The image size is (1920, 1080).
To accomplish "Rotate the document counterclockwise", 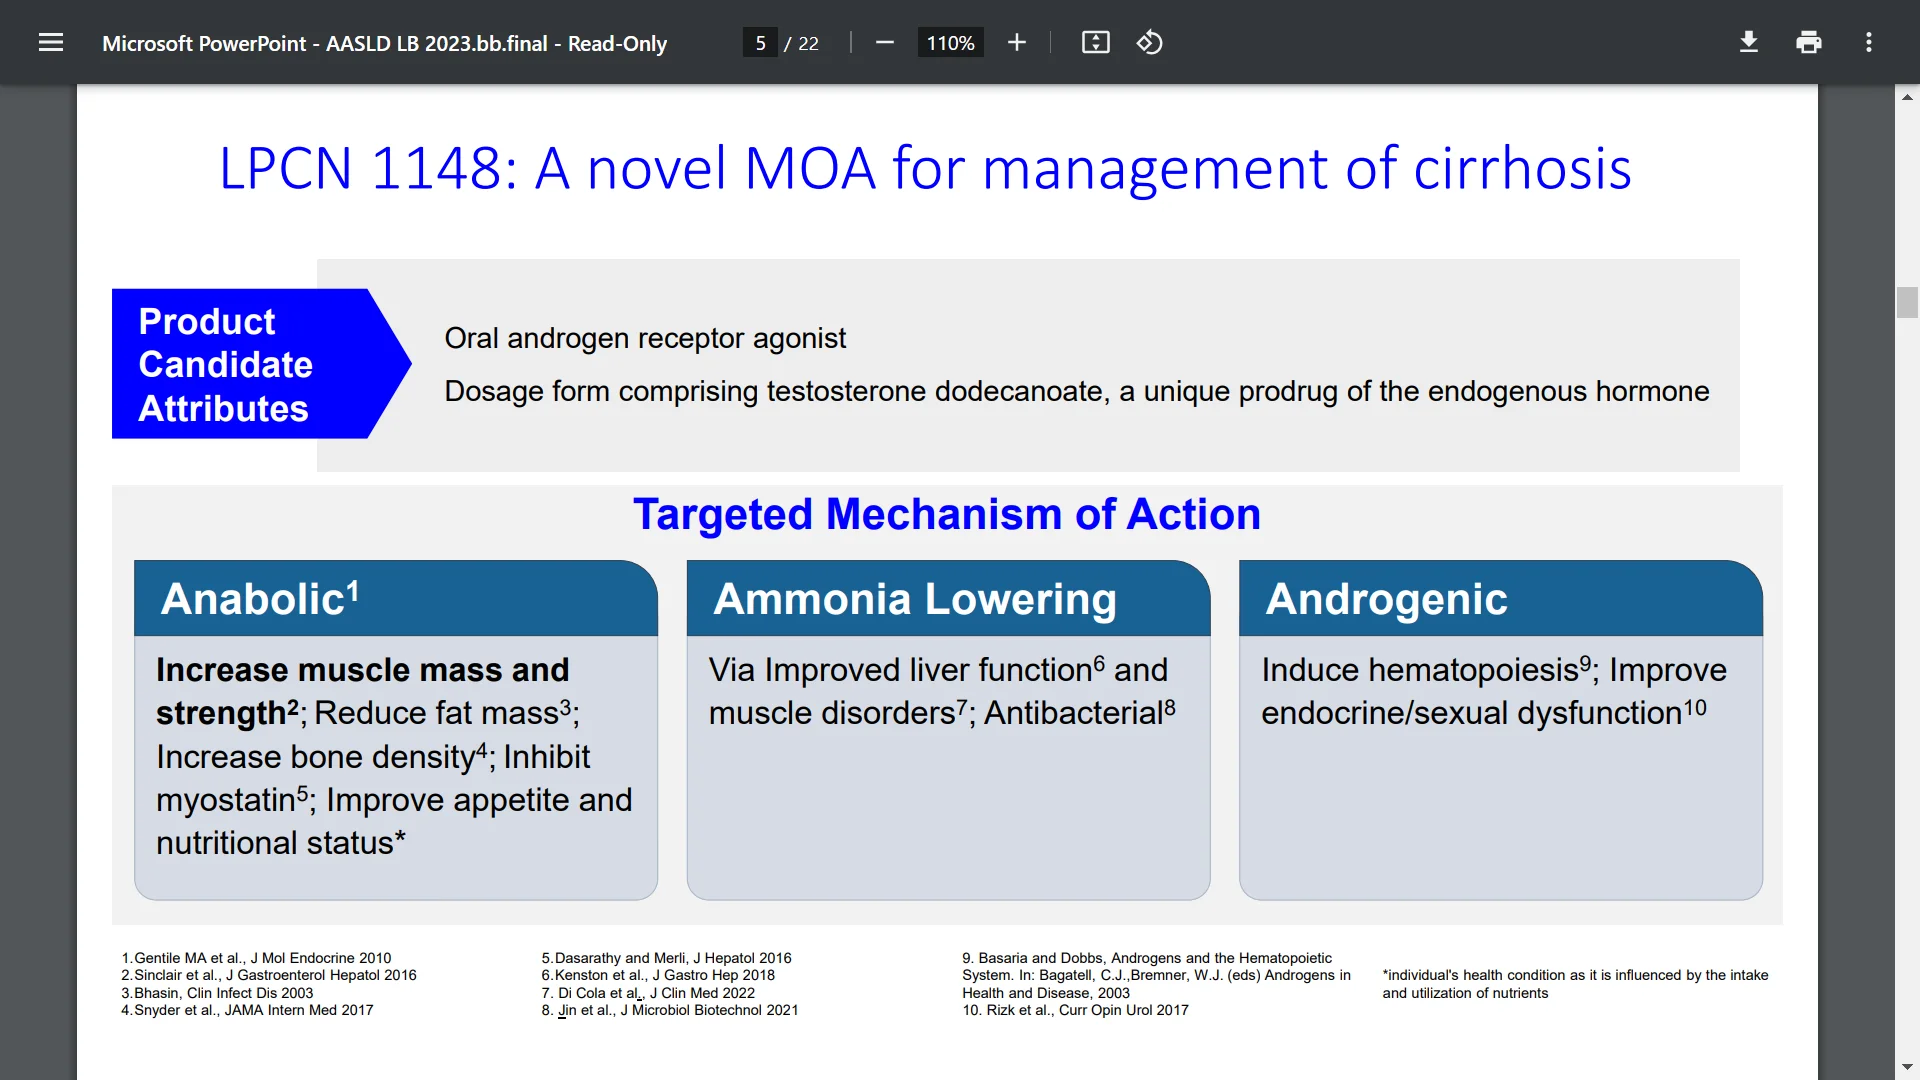I will pyautogui.click(x=1149, y=42).
